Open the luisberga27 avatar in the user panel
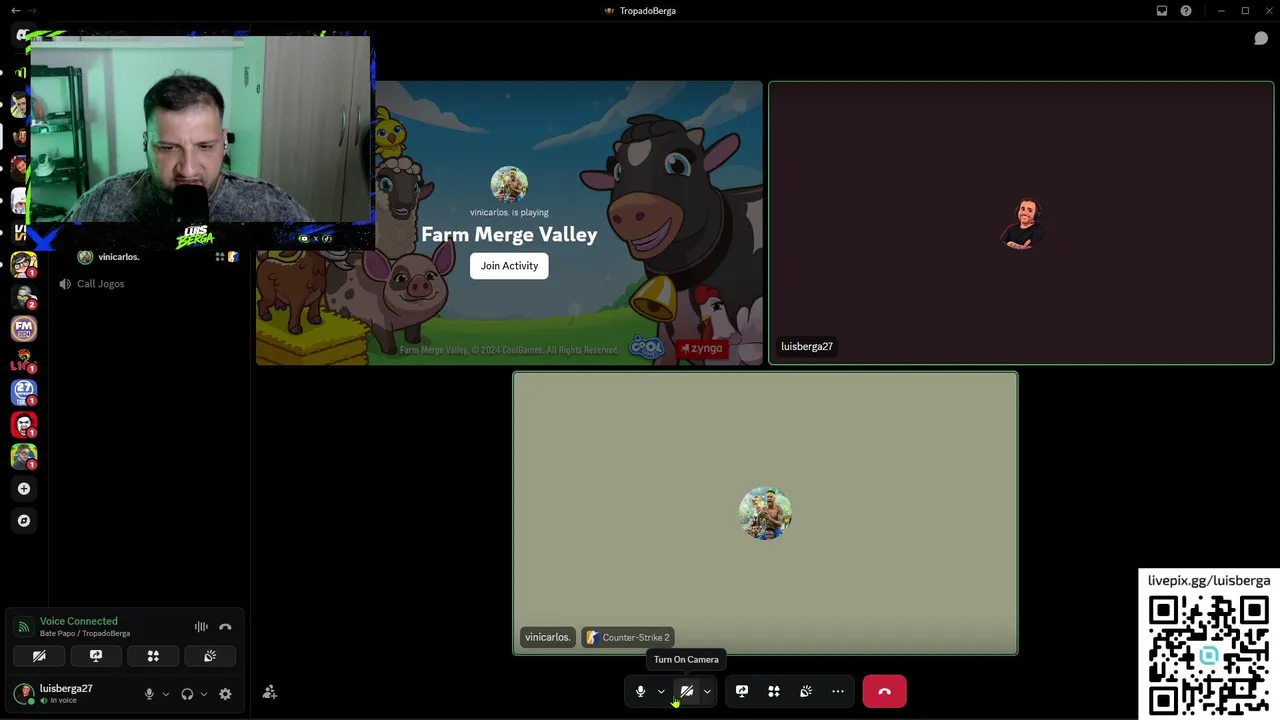 (x=23, y=692)
